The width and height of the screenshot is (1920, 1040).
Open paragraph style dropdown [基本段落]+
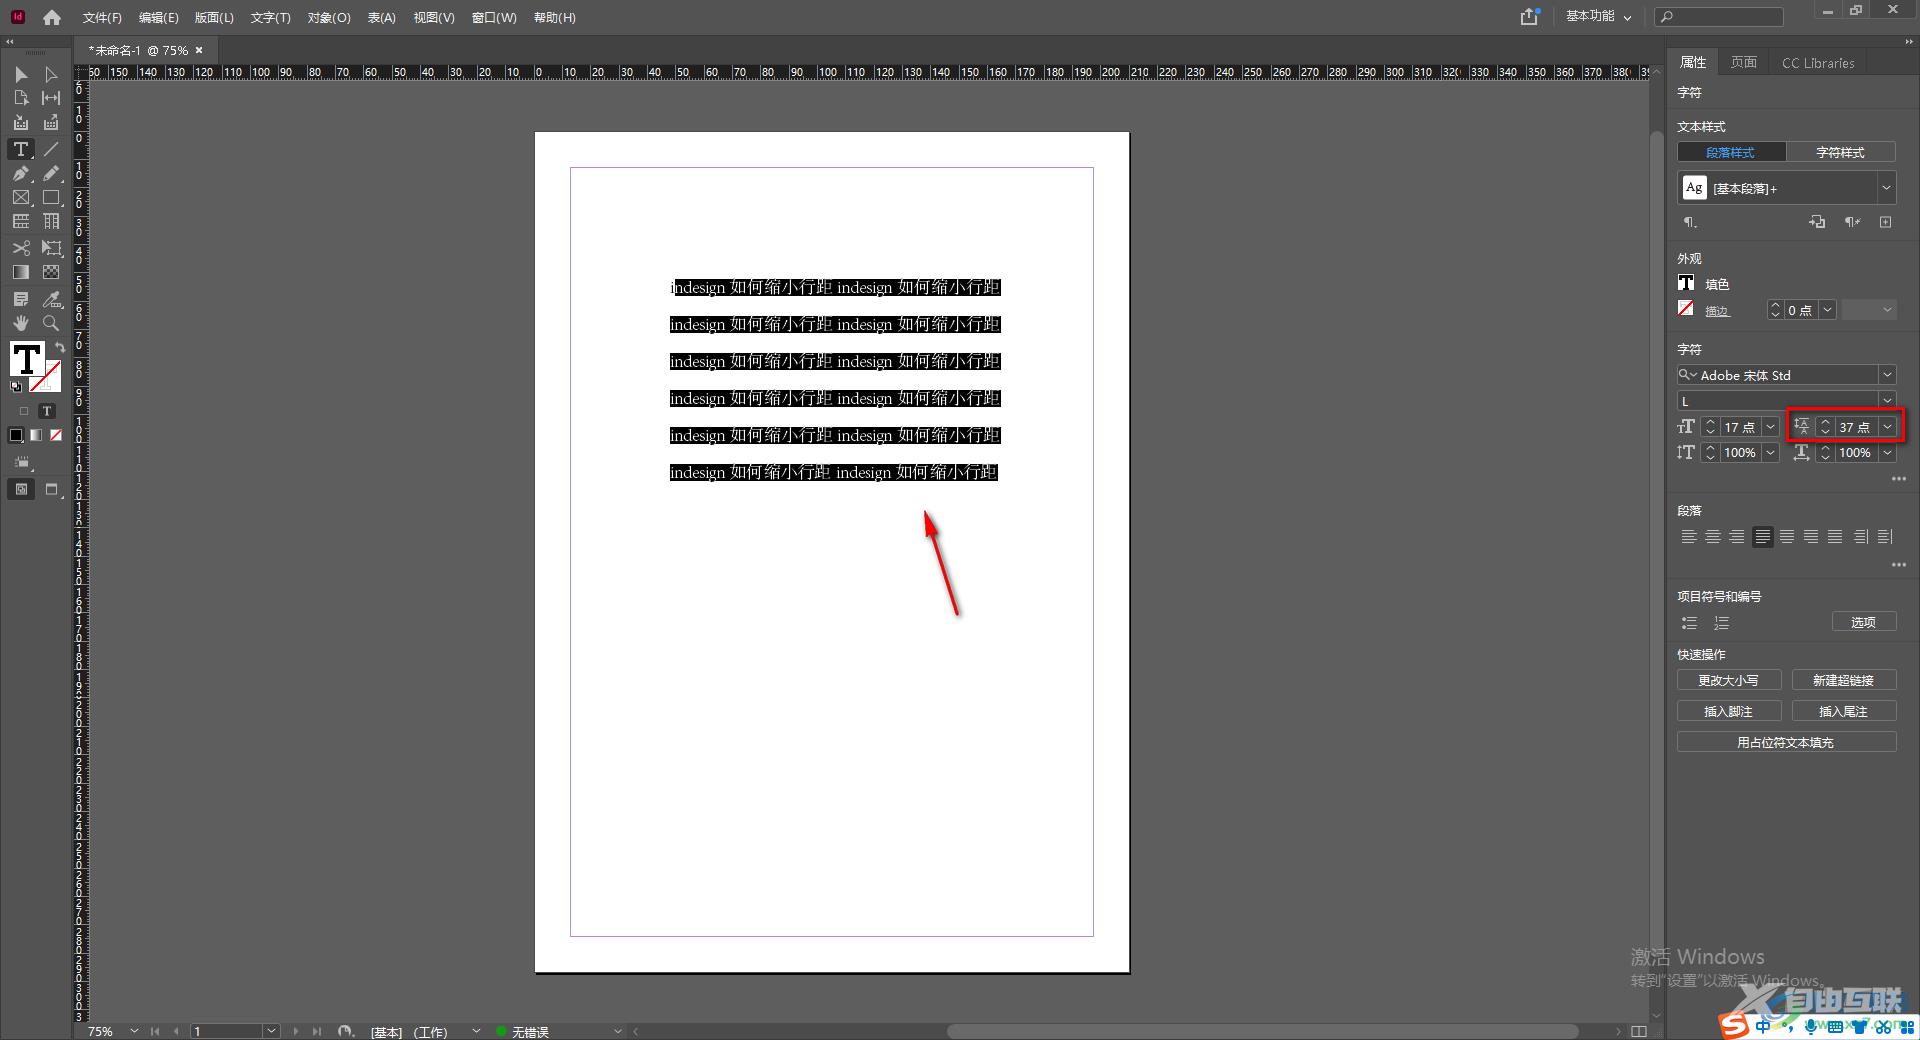(1886, 188)
